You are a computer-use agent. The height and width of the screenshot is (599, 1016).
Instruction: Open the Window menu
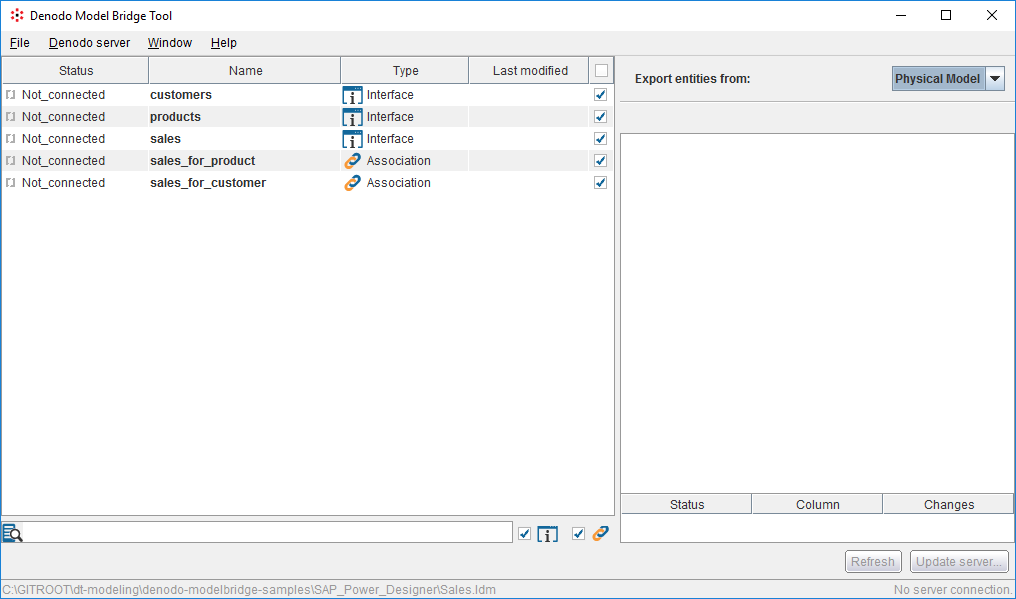click(x=170, y=43)
